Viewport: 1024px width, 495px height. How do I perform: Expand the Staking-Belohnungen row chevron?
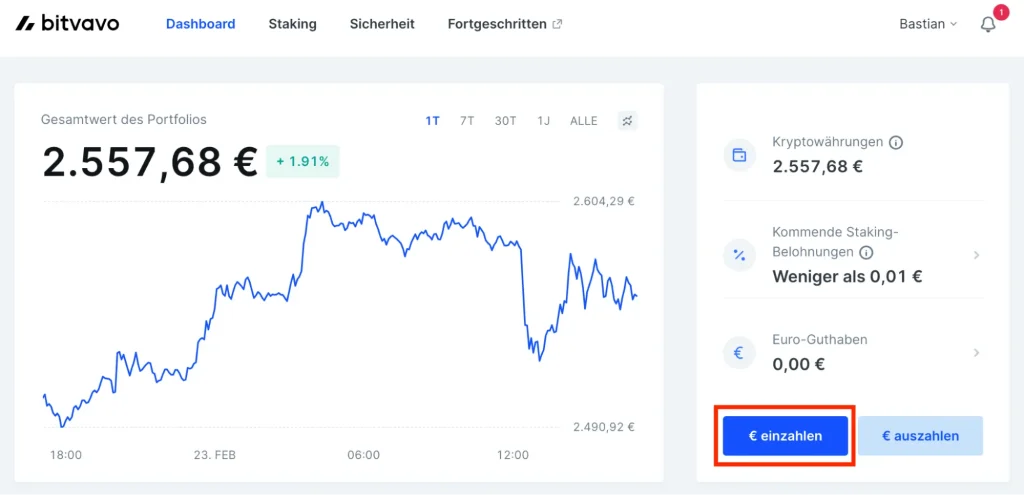click(977, 255)
